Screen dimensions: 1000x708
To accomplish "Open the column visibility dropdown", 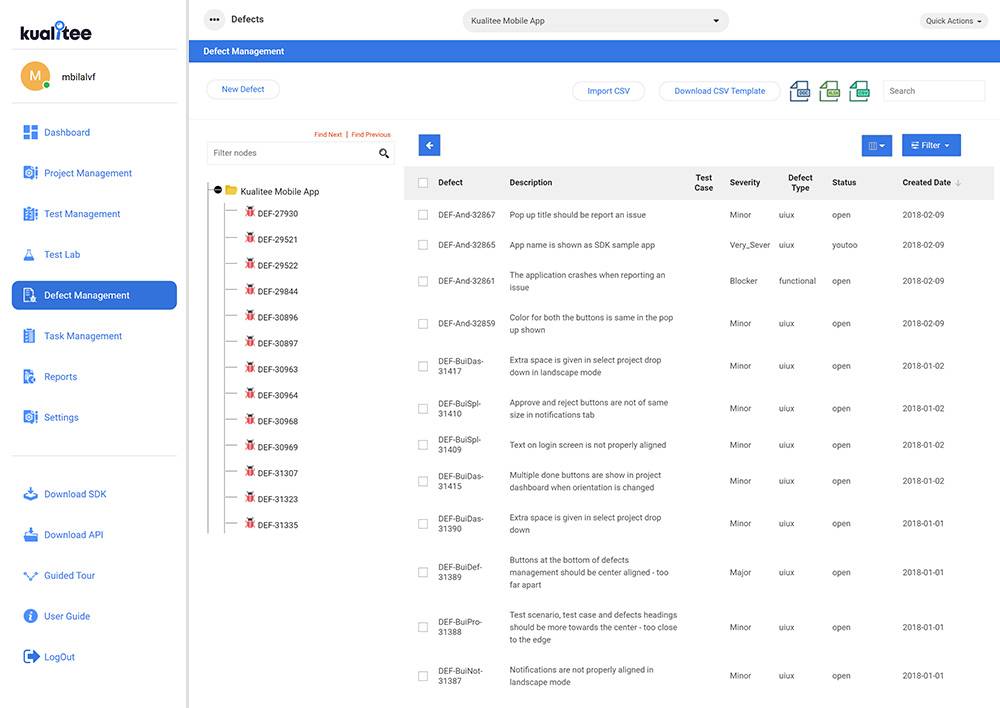I will pos(876,145).
